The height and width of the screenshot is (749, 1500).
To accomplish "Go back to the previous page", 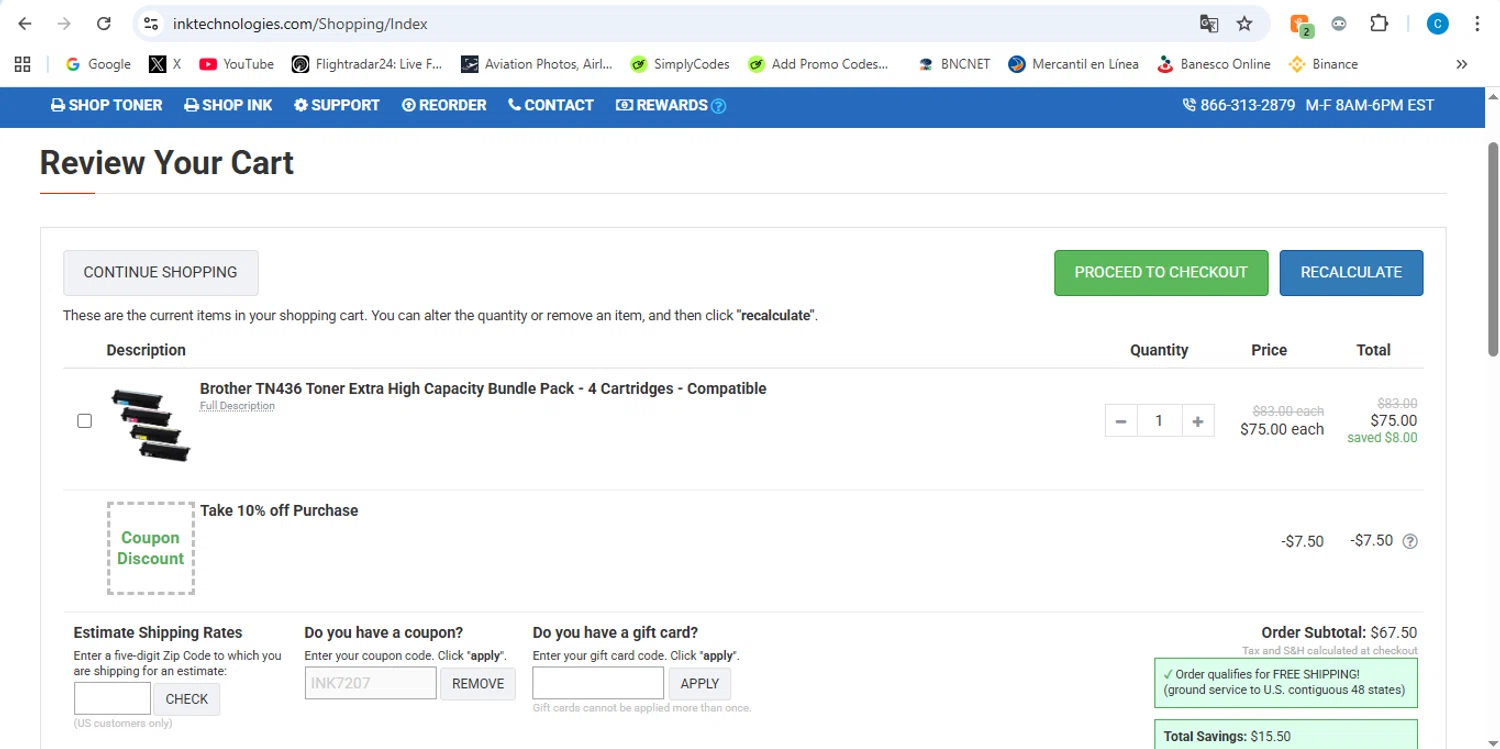I will (25, 23).
